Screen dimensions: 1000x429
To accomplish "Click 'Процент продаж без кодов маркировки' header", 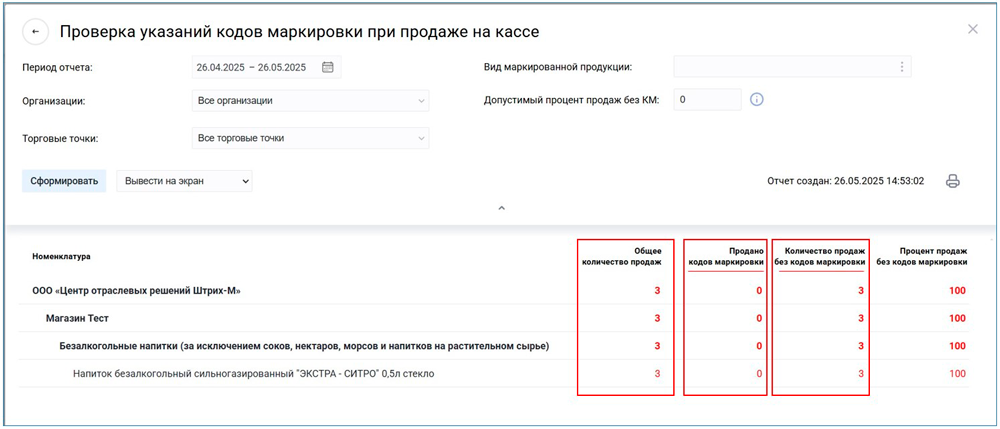I will (x=921, y=256).
